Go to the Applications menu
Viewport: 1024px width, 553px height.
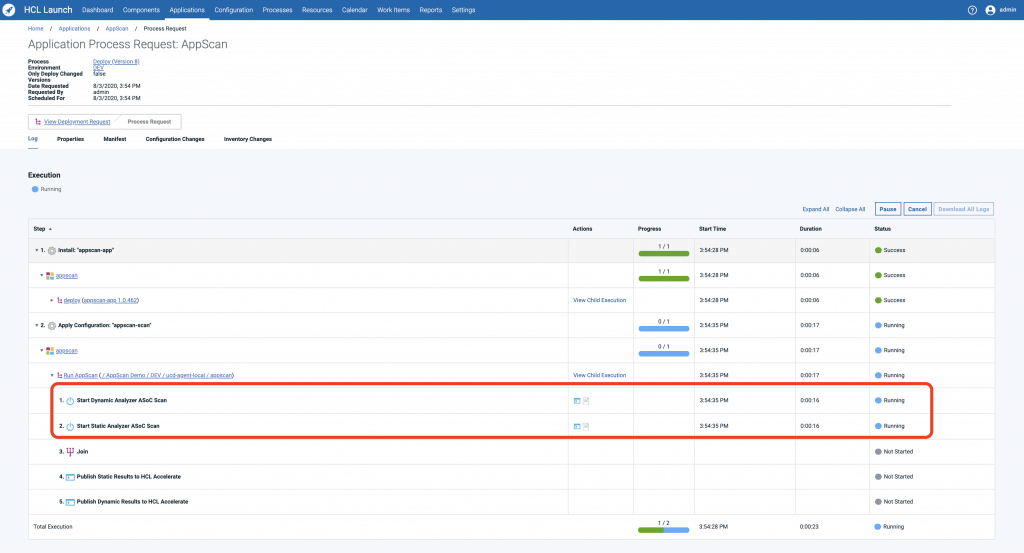[187, 10]
